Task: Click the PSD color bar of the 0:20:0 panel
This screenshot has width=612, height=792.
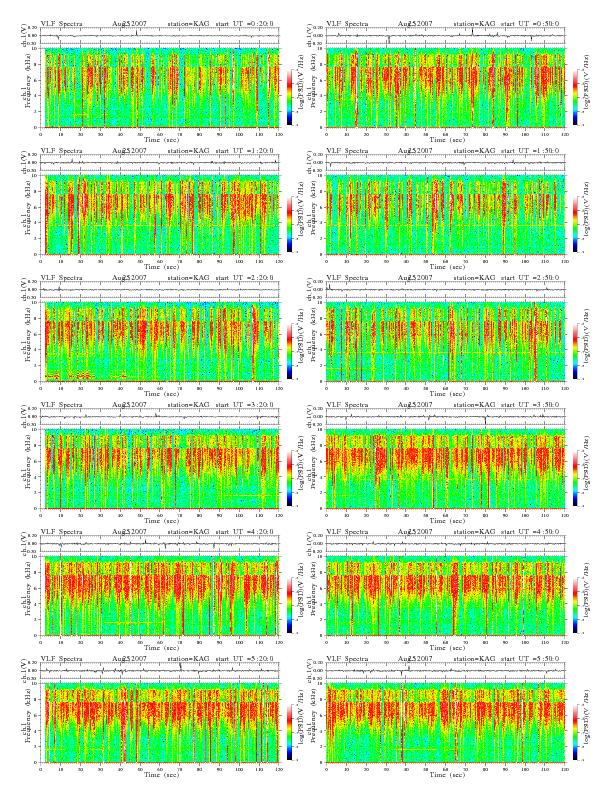Action: click(x=289, y=97)
